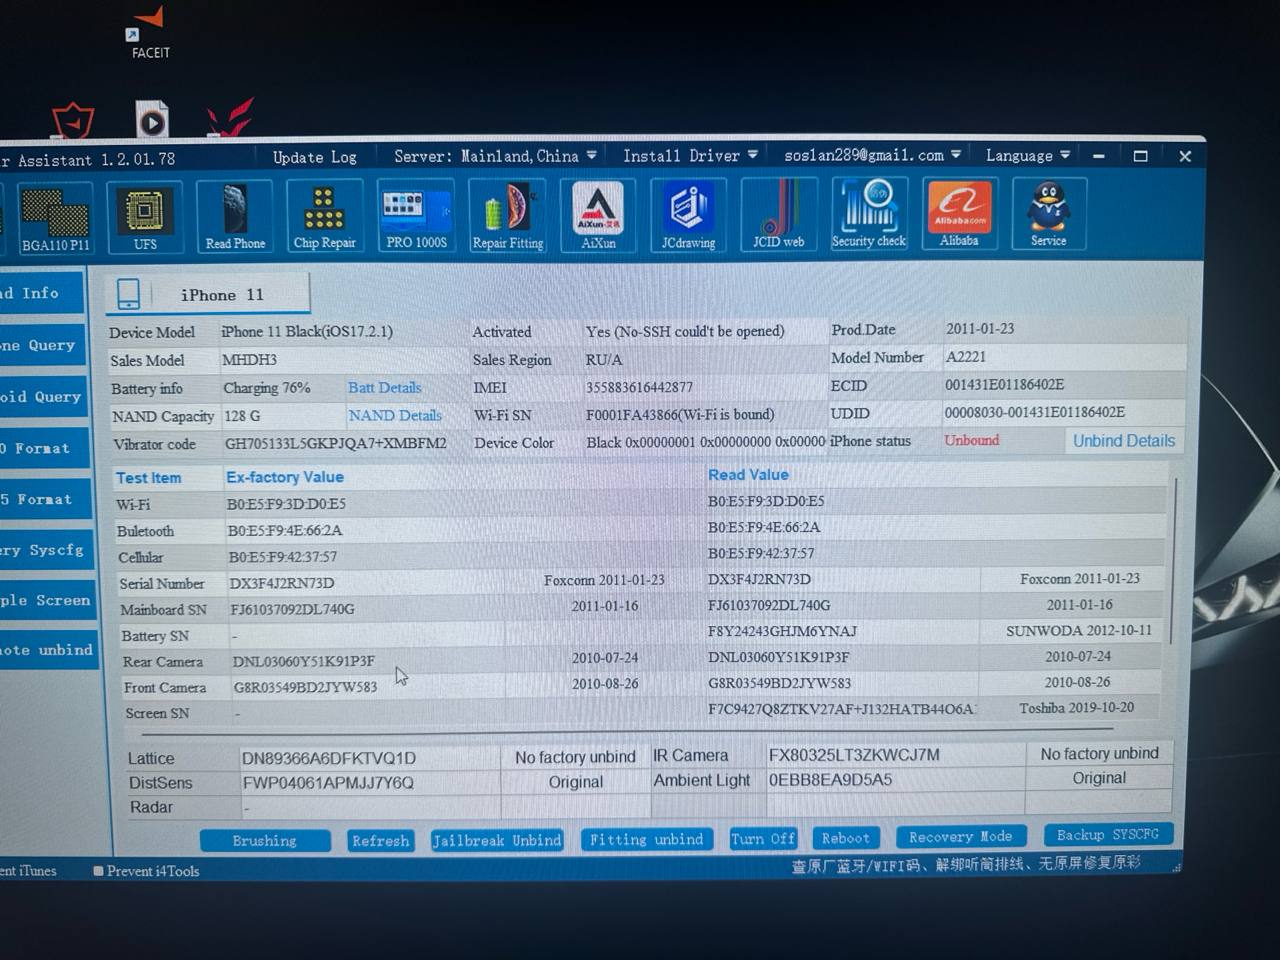Open the Syscfg sidebar item

[46, 550]
